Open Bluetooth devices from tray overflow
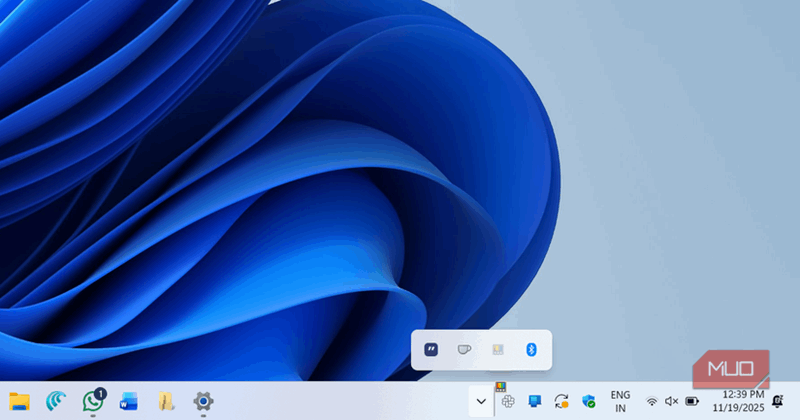800x420 pixels. coord(531,349)
